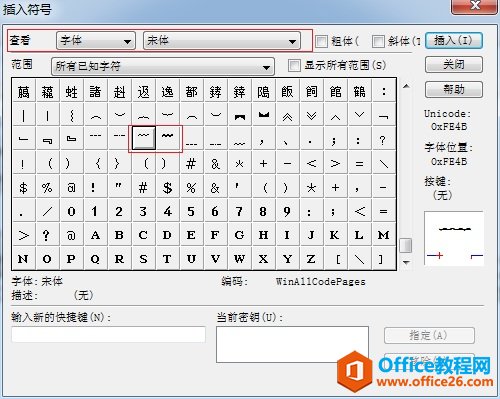Choose the double down chevron symbol ︾

click(312, 114)
